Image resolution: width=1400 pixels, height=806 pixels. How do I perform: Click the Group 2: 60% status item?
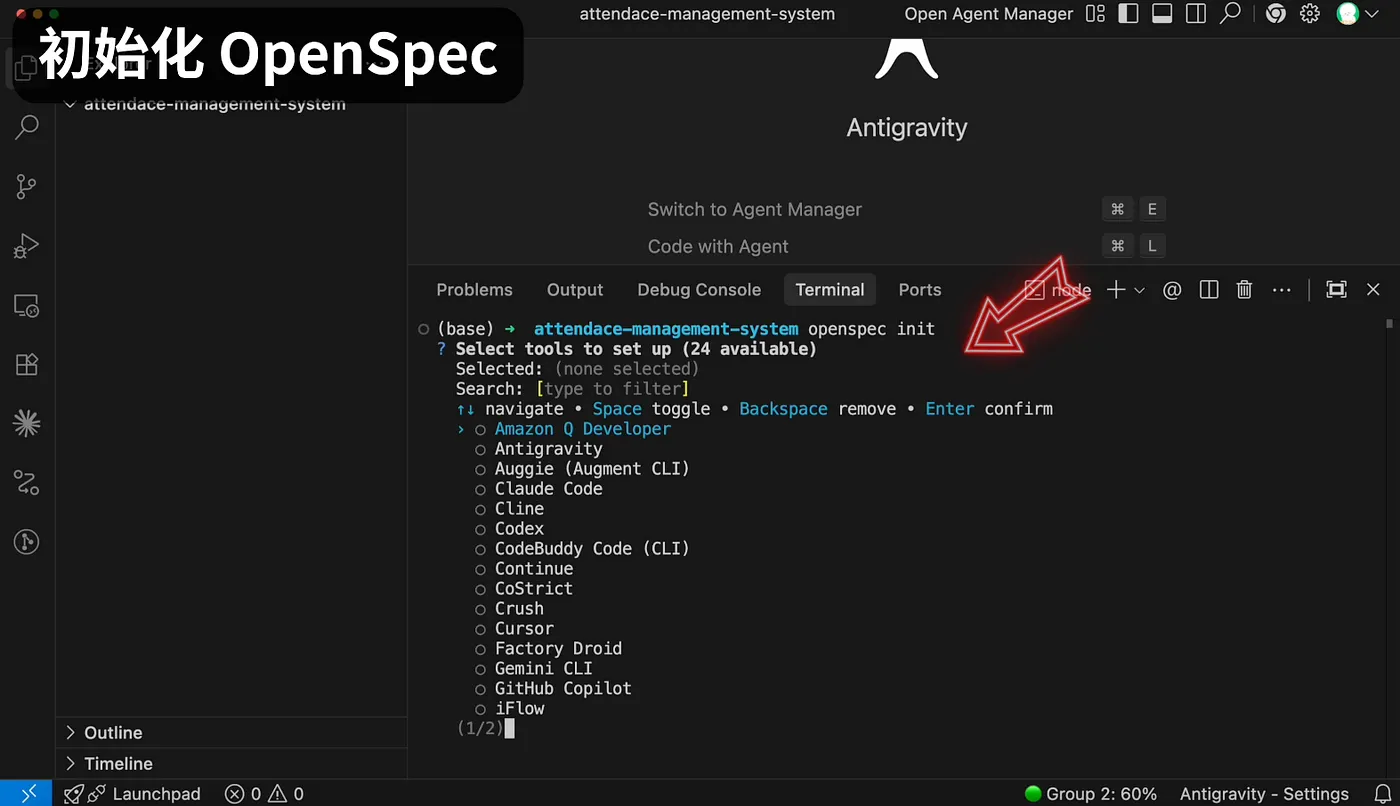pos(1091,794)
